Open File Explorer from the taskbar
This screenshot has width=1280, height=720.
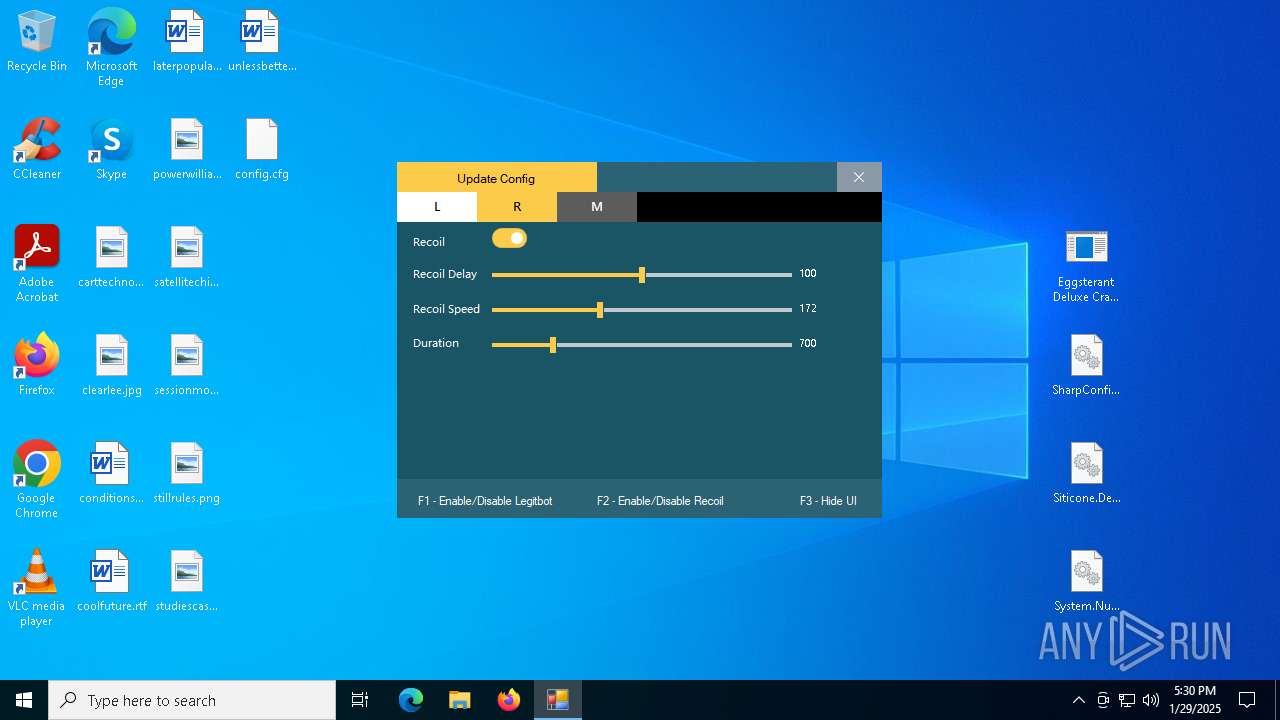460,700
